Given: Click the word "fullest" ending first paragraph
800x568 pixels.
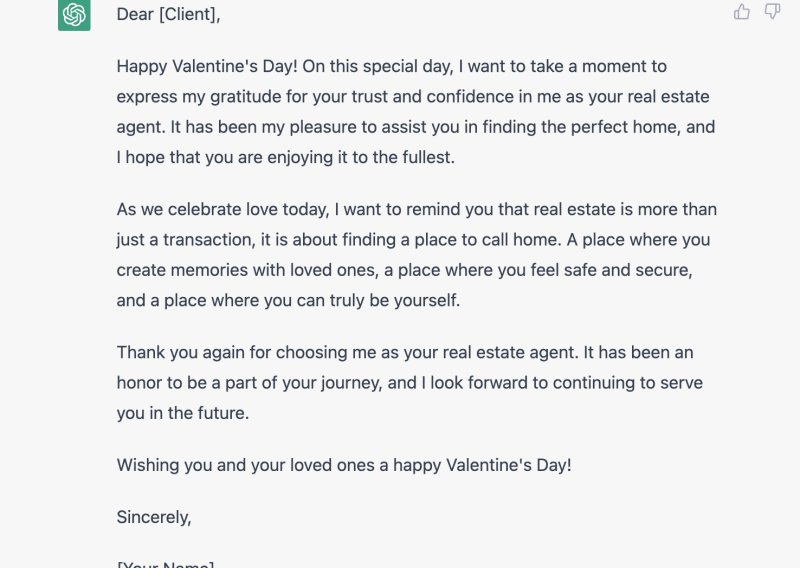Looking at the screenshot, I should point(426,157).
